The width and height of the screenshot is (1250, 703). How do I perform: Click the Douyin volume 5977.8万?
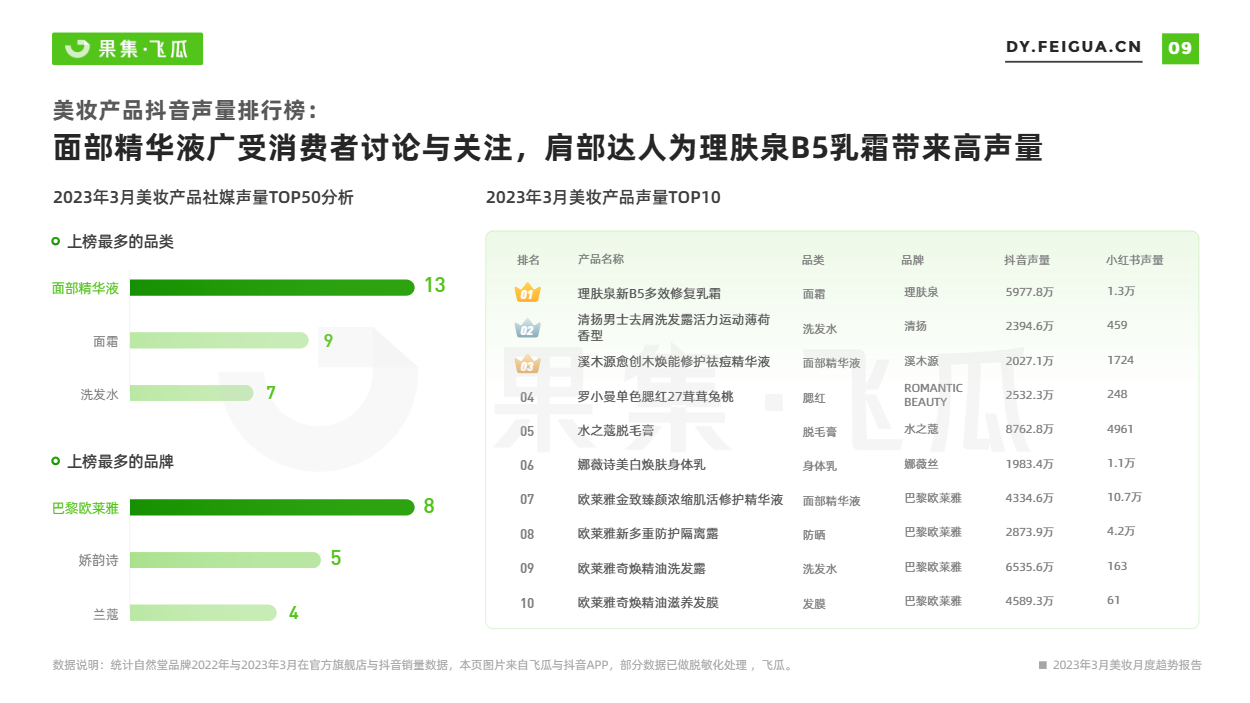pos(1029,292)
